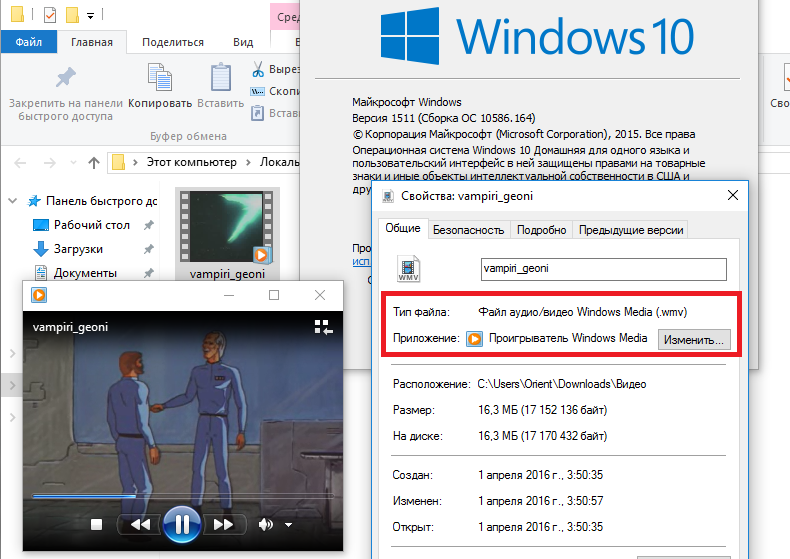Image resolution: width=790 pixels, height=559 pixels.
Task: Click the quick access toolbar folder icon
Action: [17, 14]
